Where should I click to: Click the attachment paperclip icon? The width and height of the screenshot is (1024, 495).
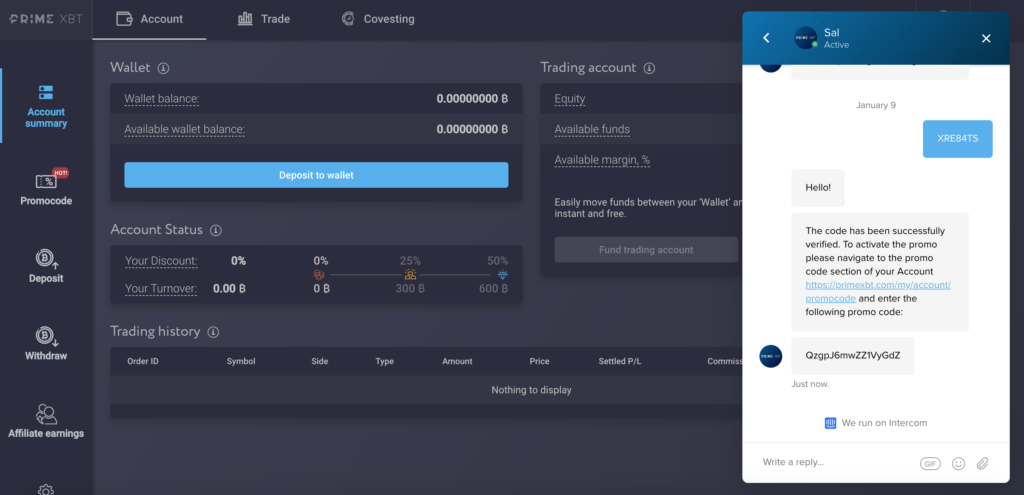click(x=983, y=464)
